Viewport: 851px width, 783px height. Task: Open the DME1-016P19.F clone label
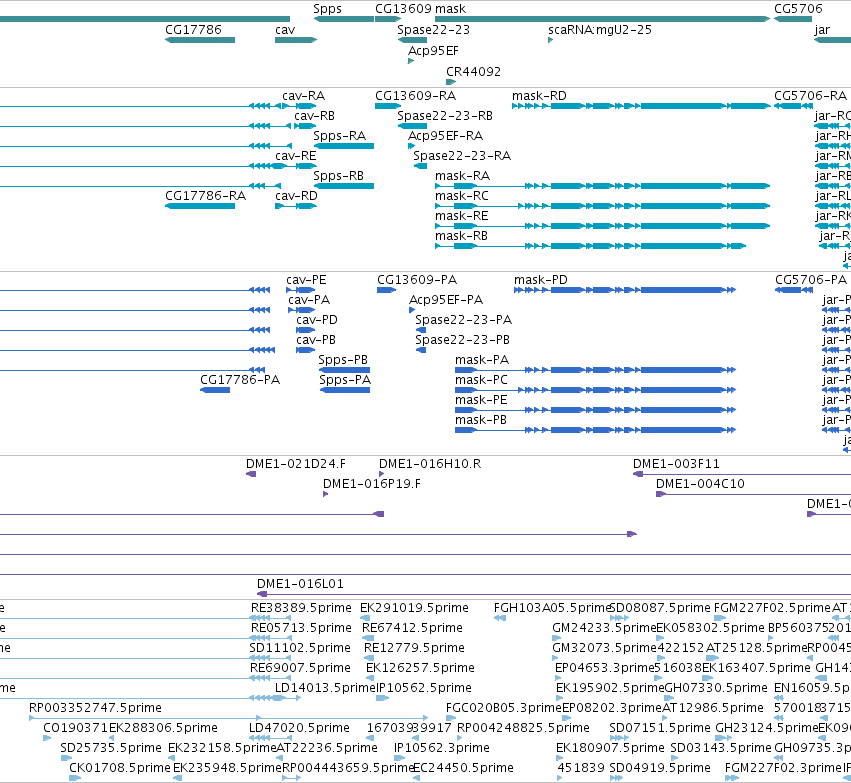pos(371,483)
